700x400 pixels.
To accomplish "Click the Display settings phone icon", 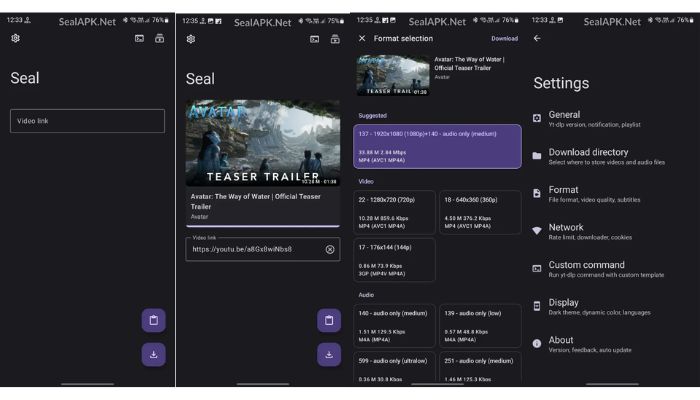I will (537, 306).
